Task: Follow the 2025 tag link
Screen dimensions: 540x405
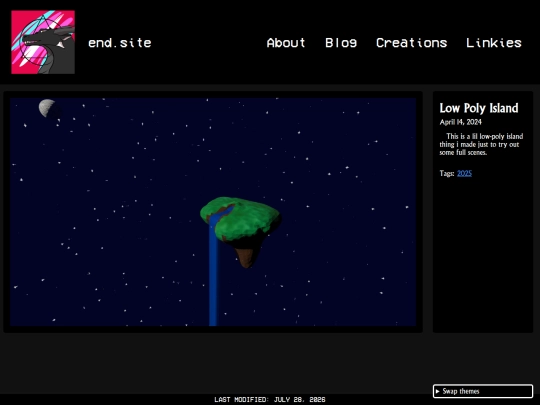Action: point(464,173)
